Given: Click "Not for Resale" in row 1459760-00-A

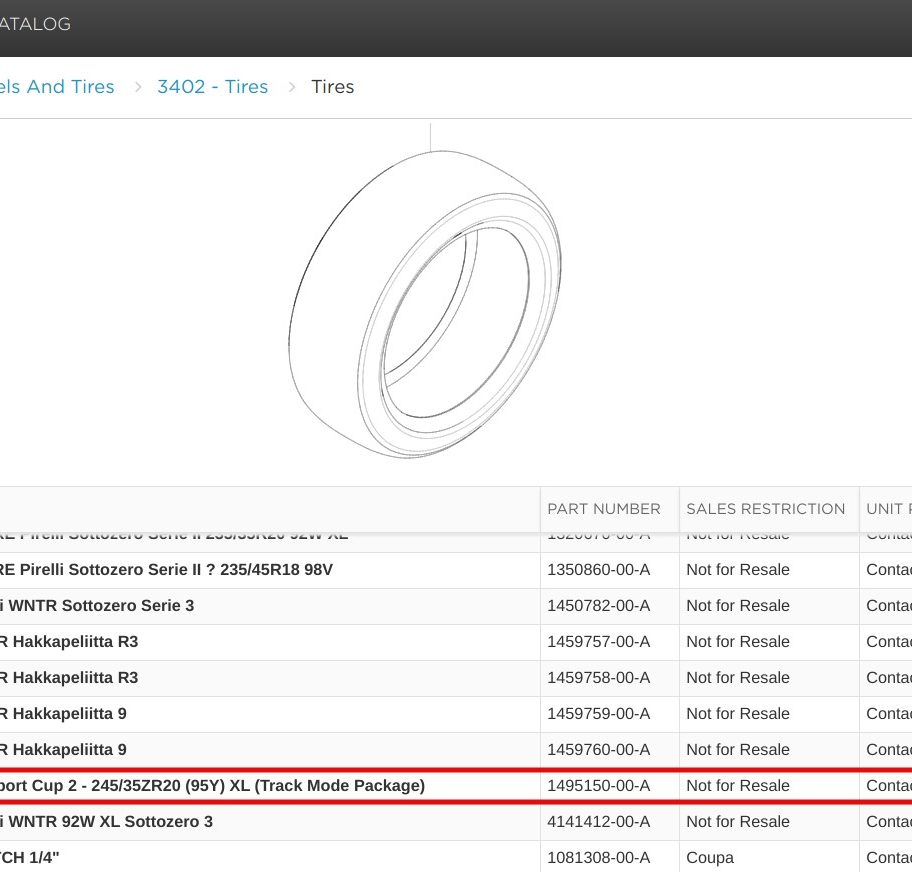Looking at the screenshot, I should tap(738, 750).
